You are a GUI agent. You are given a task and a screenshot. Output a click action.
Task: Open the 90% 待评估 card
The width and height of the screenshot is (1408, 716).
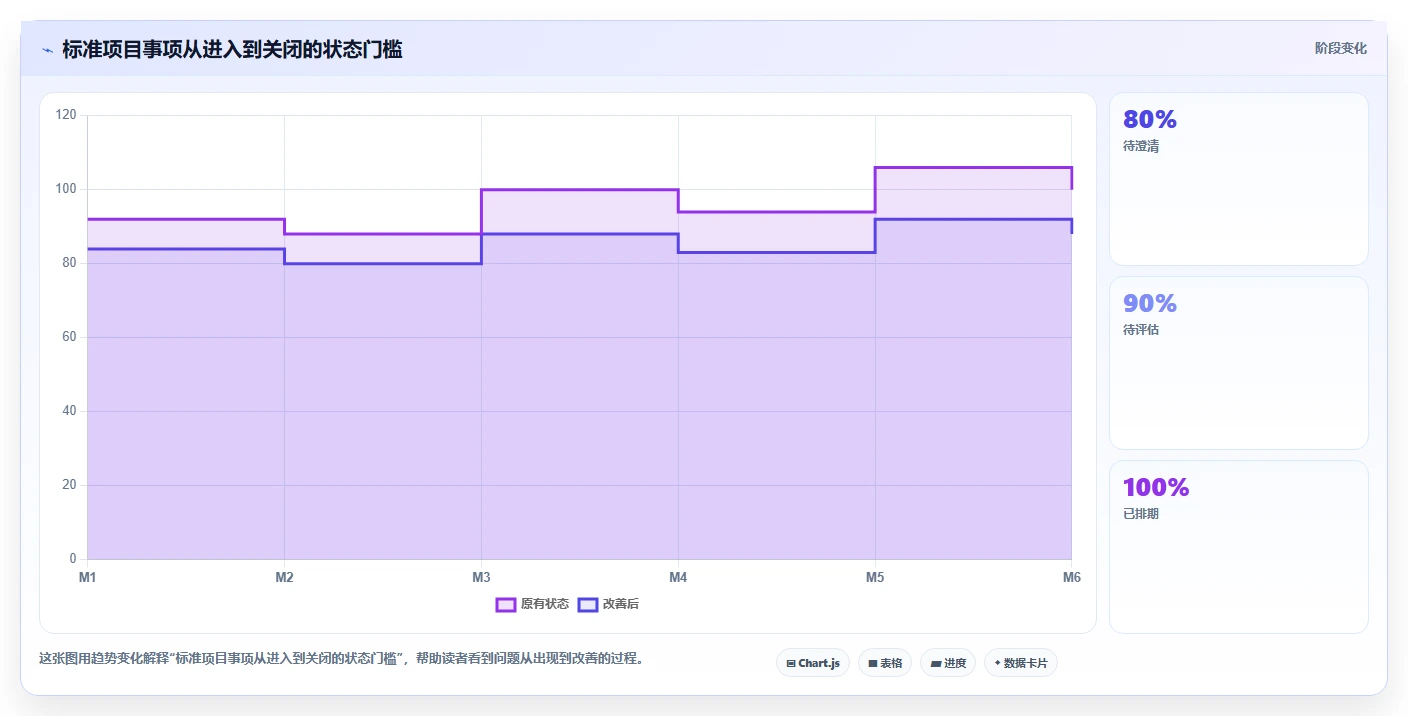[x=1239, y=363]
